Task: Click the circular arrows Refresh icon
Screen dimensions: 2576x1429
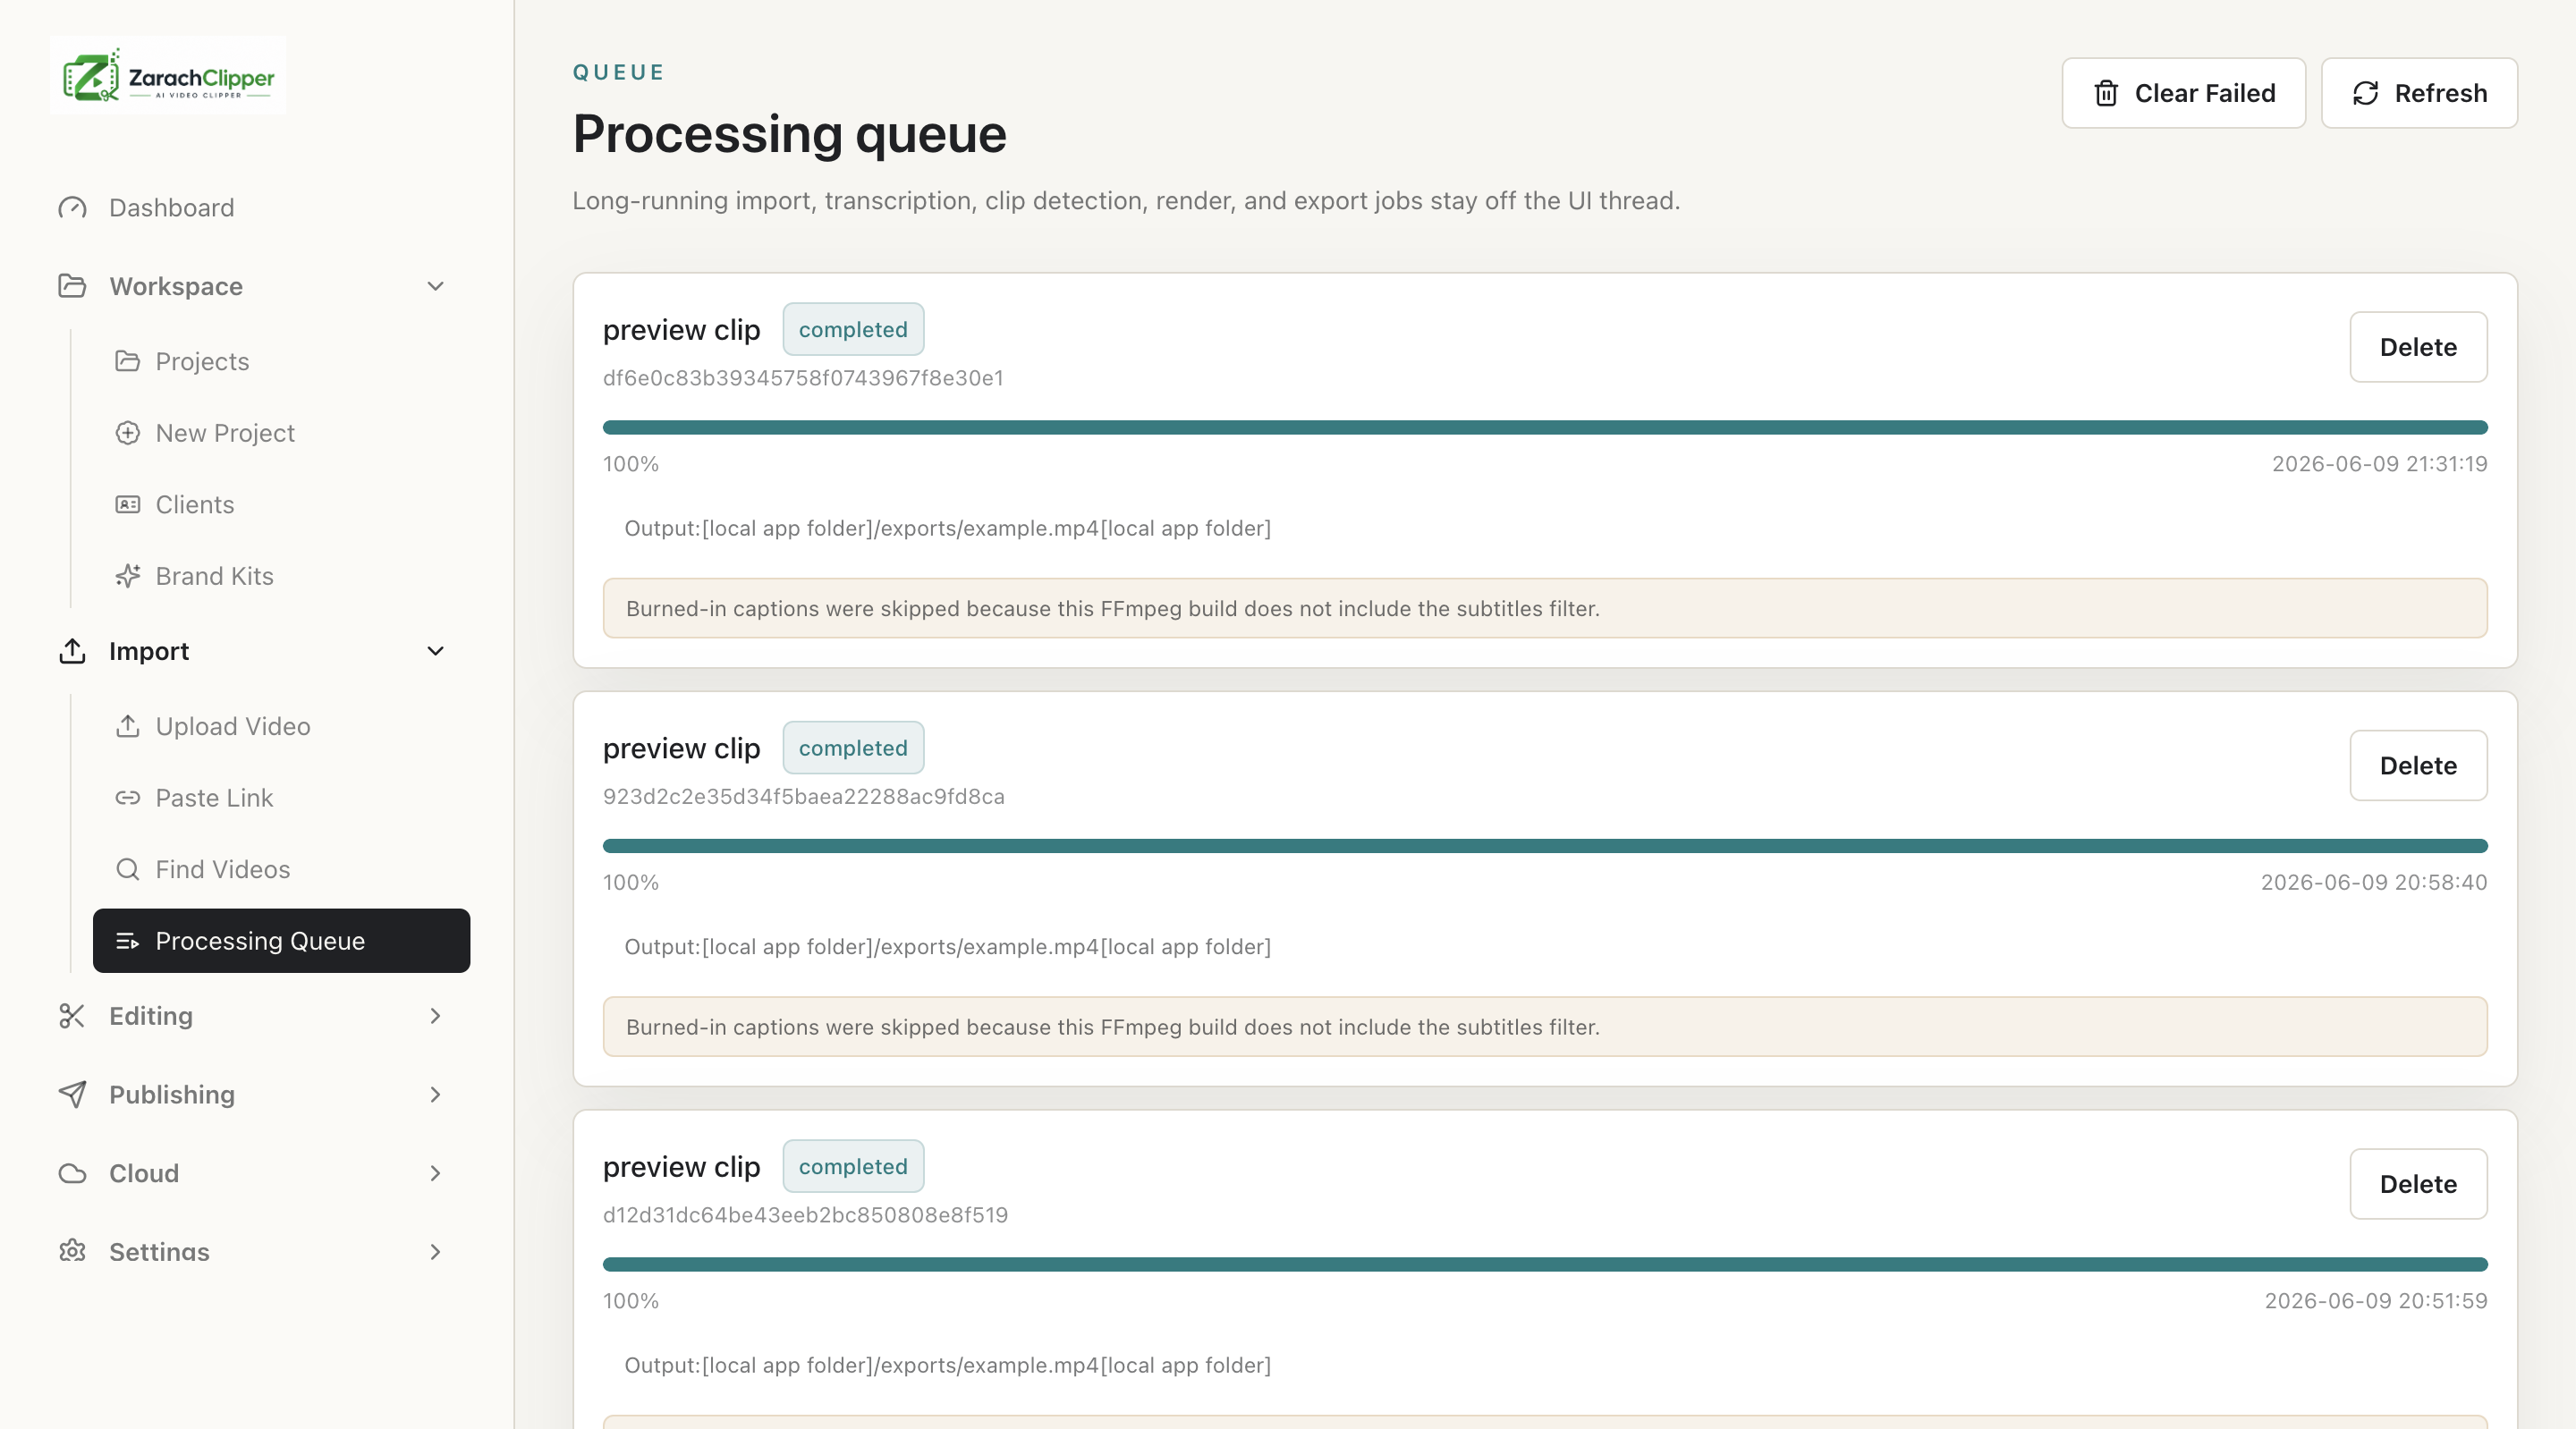Action: pos(2365,93)
